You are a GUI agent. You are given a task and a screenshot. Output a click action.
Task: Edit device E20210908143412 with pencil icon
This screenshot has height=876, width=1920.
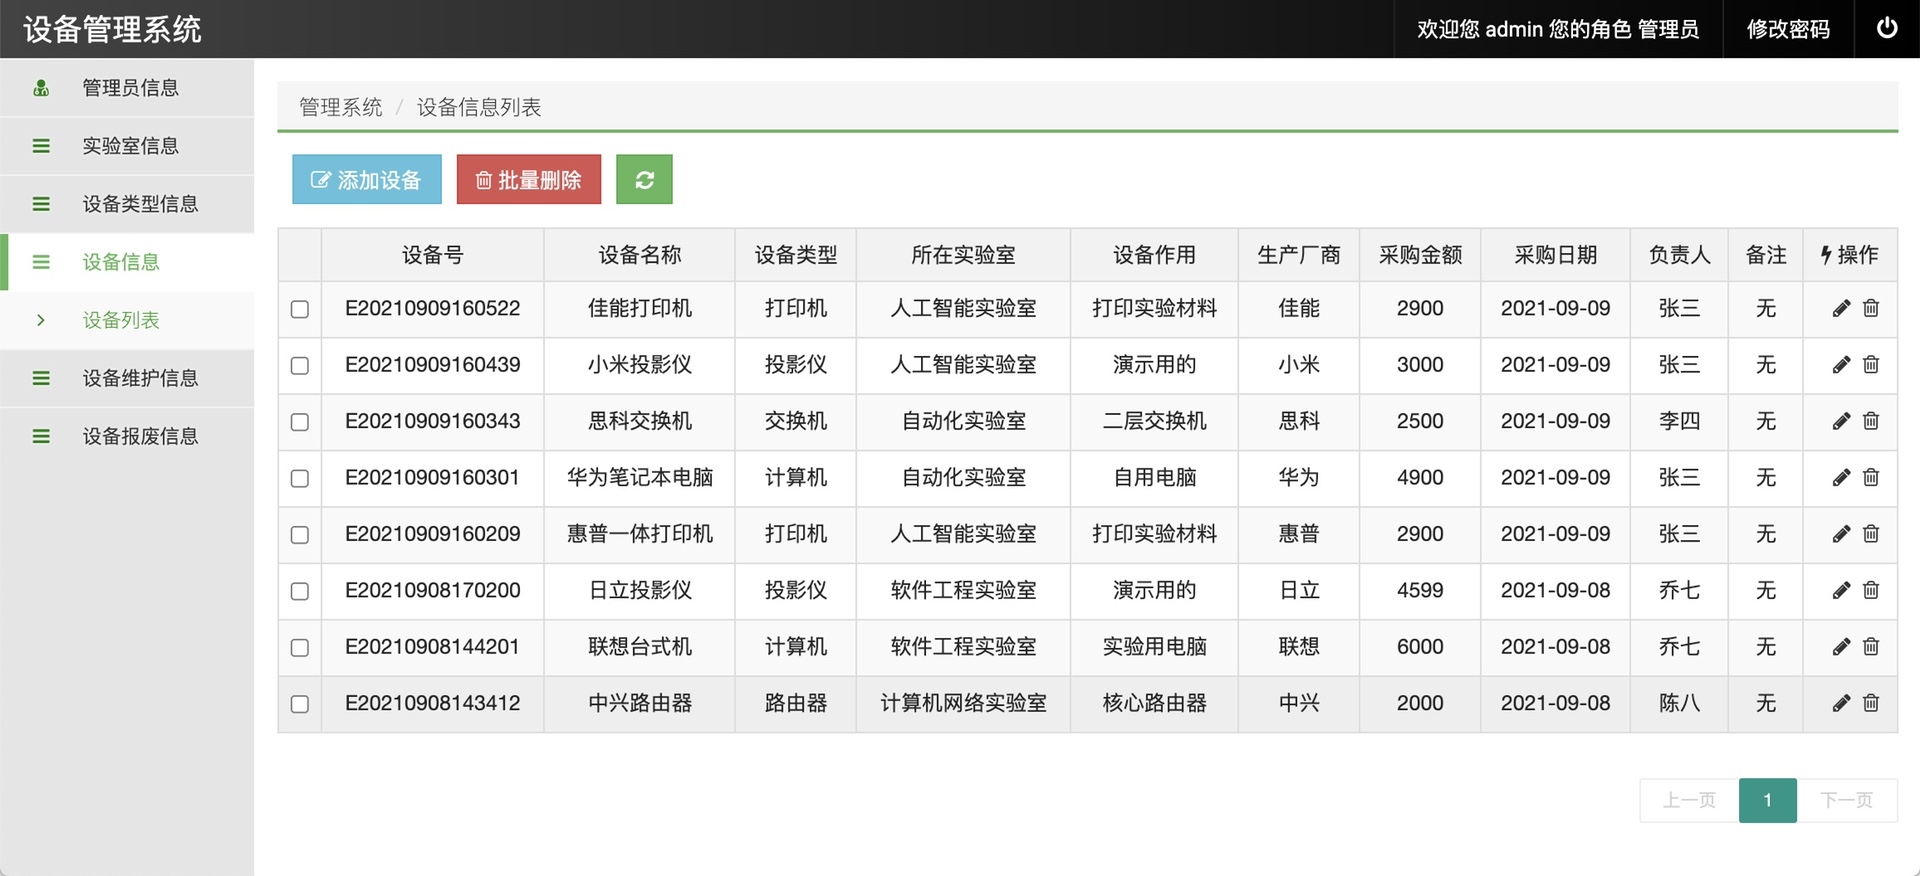click(1841, 703)
